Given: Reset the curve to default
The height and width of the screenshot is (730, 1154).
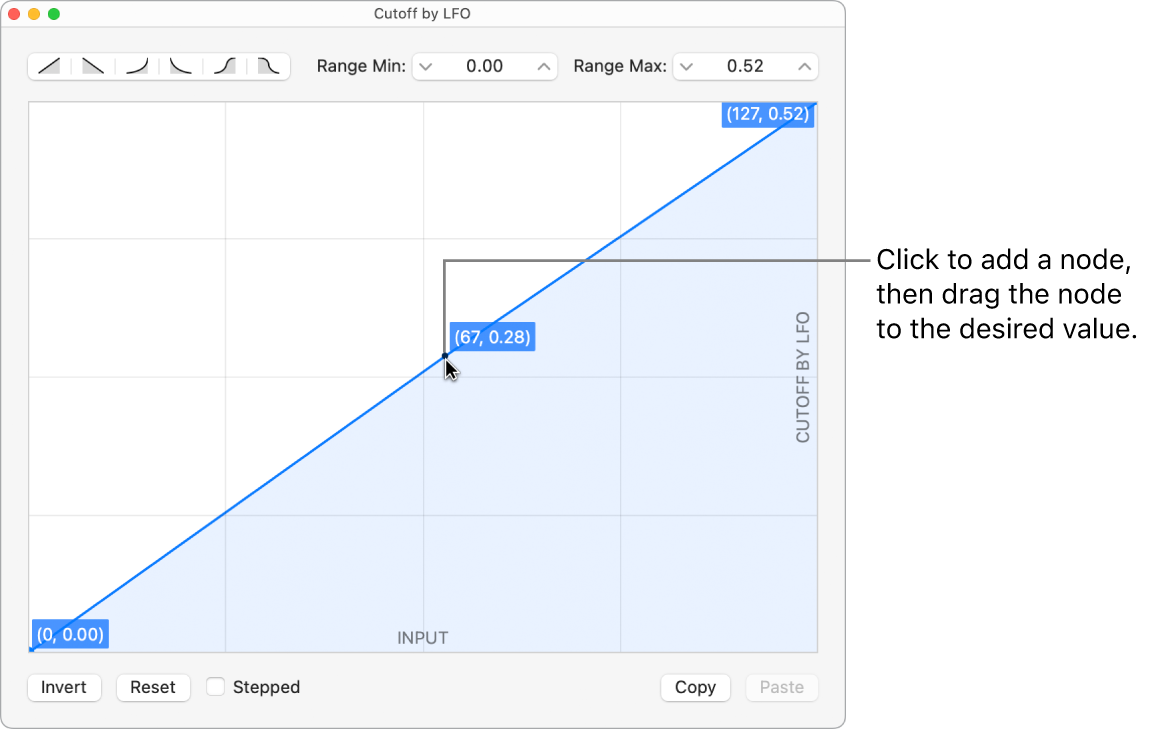Looking at the screenshot, I should point(153,687).
